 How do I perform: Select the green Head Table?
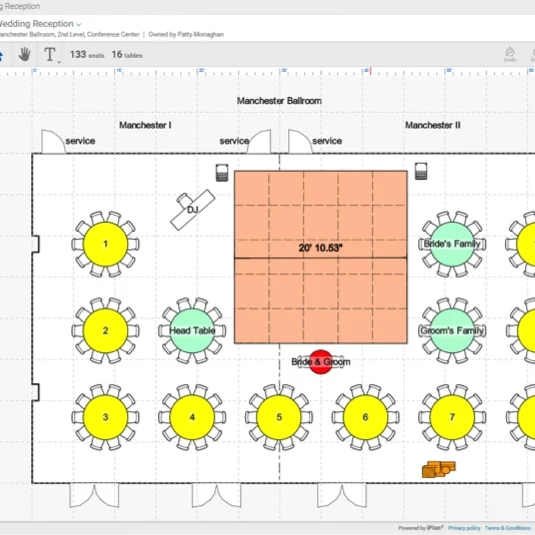coord(192,331)
